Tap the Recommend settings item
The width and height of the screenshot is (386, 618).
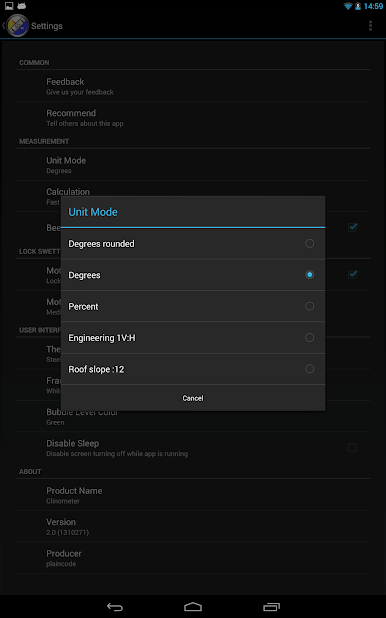tap(193, 117)
